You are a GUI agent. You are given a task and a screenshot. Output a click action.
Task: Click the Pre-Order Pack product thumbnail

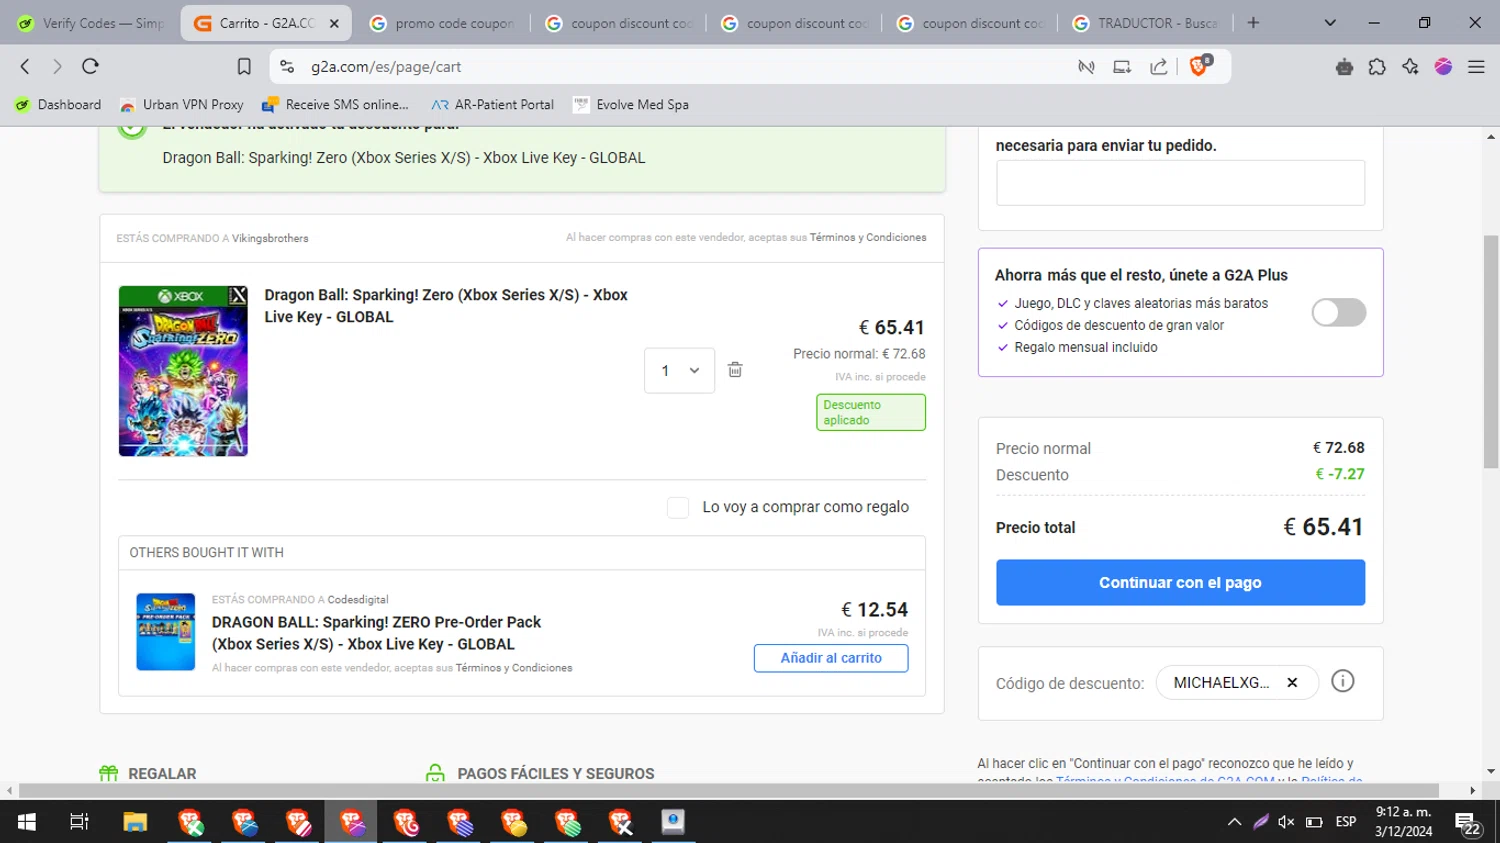pyautogui.click(x=166, y=632)
